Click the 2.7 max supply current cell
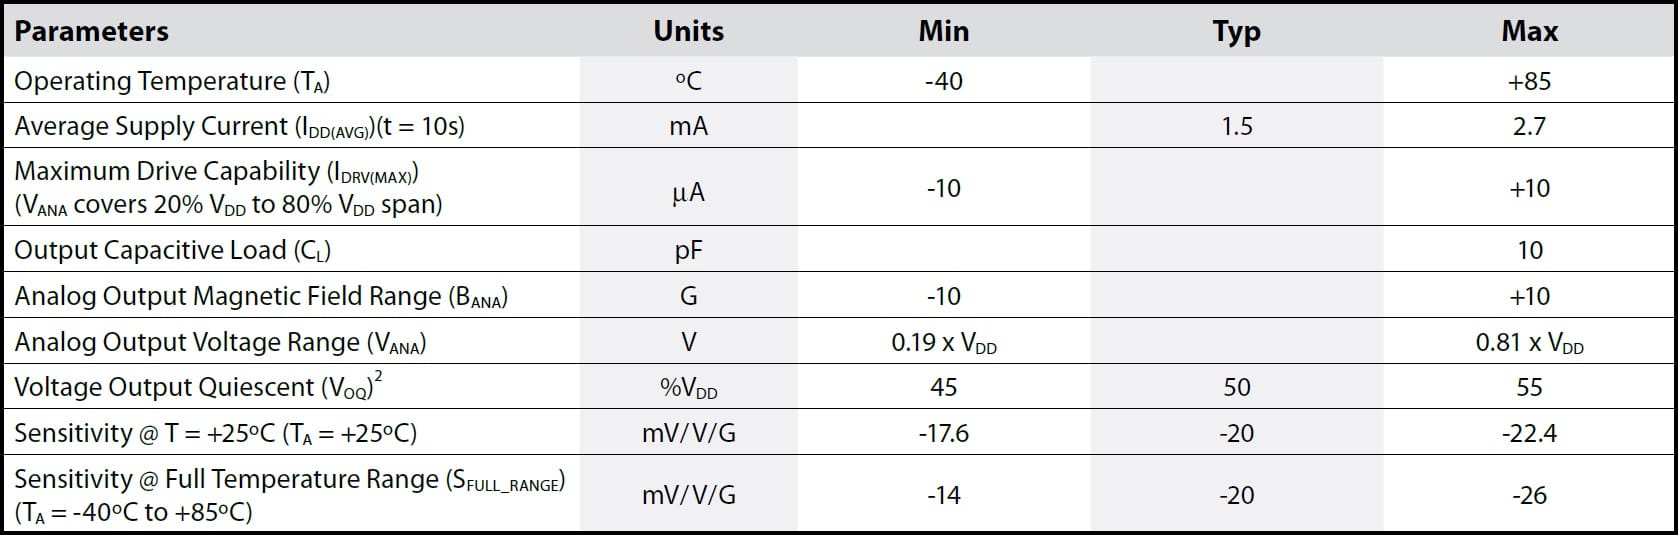Image resolution: width=1678 pixels, height=535 pixels. pyautogui.click(x=1529, y=126)
